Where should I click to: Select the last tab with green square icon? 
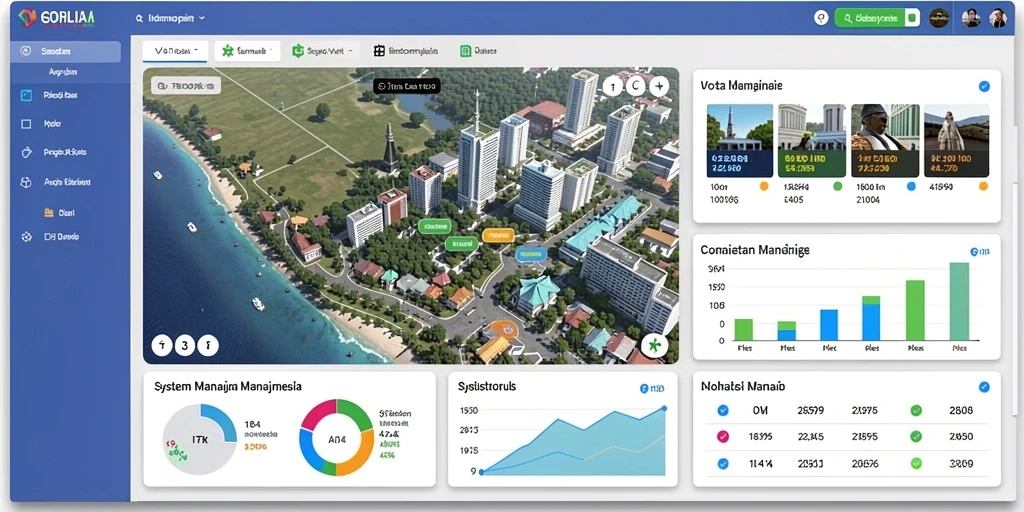click(479, 51)
